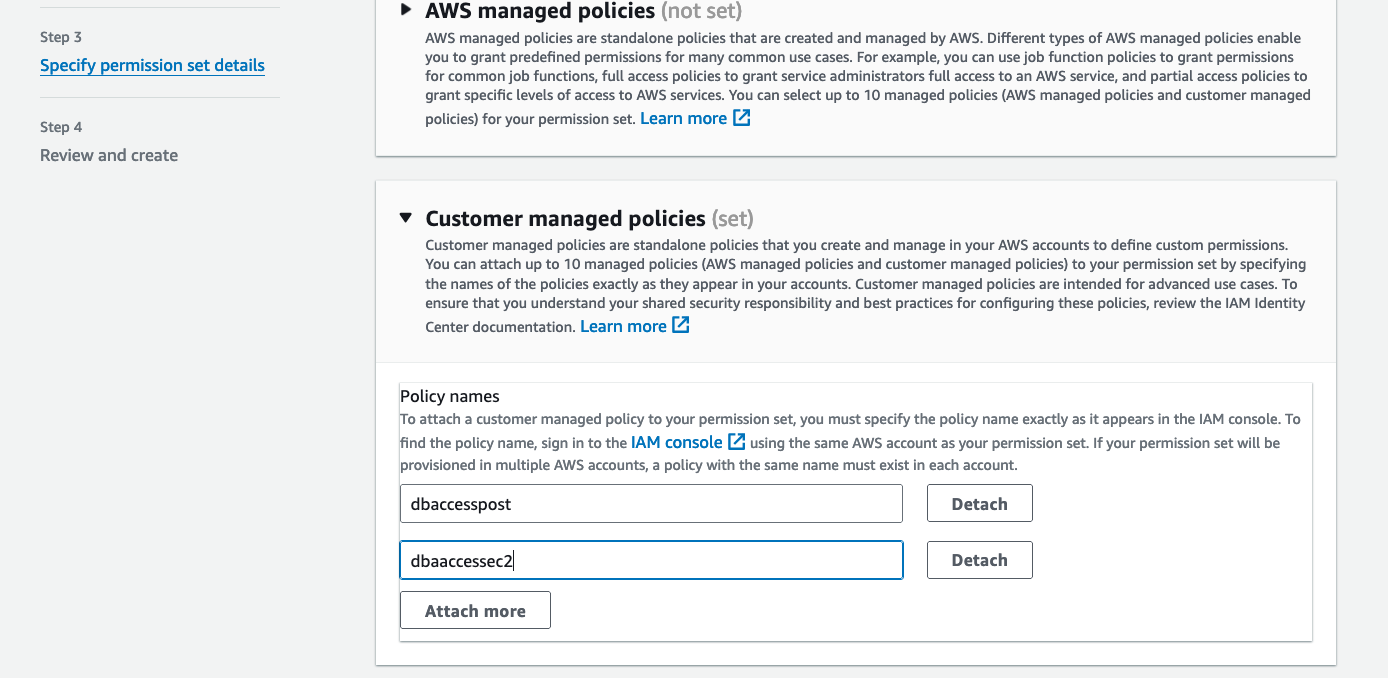Focus the dbaccesspost policy name field
This screenshot has height=678, width=1388.
coord(651,504)
